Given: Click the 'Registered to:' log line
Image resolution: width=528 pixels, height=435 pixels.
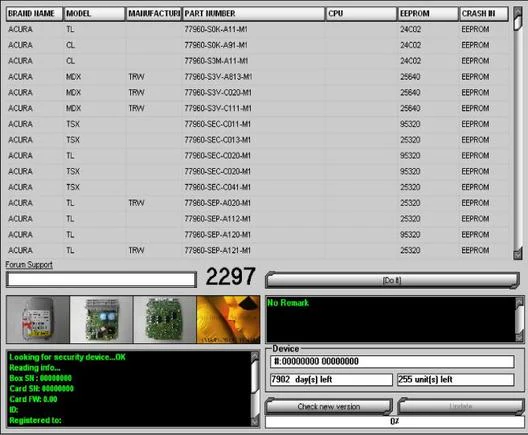Looking at the screenshot, I should [x=35, y=420].
